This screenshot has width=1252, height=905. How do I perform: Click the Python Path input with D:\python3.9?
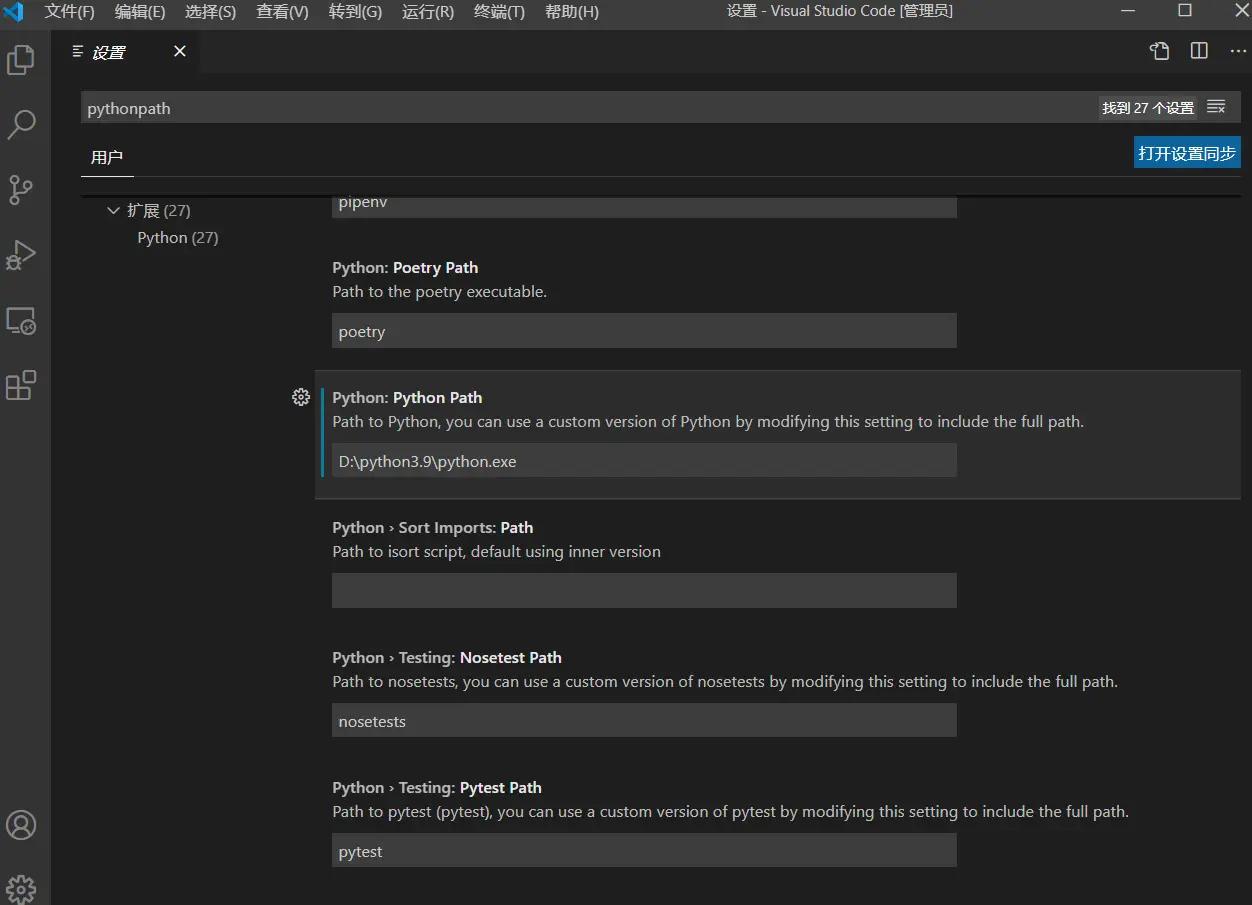(x=644, y=461)
